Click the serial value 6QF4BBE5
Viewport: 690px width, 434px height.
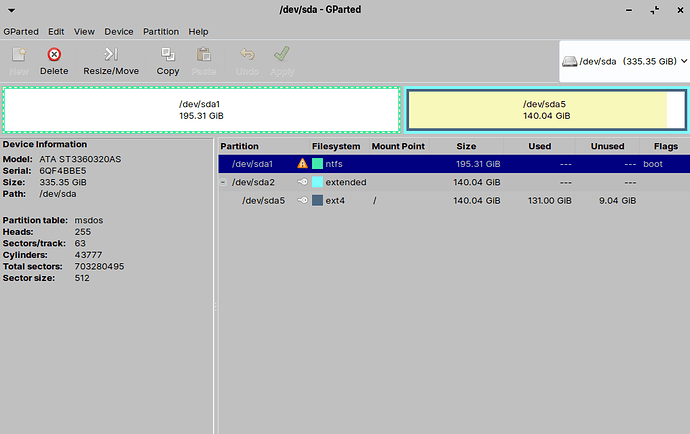coord(63,170)
